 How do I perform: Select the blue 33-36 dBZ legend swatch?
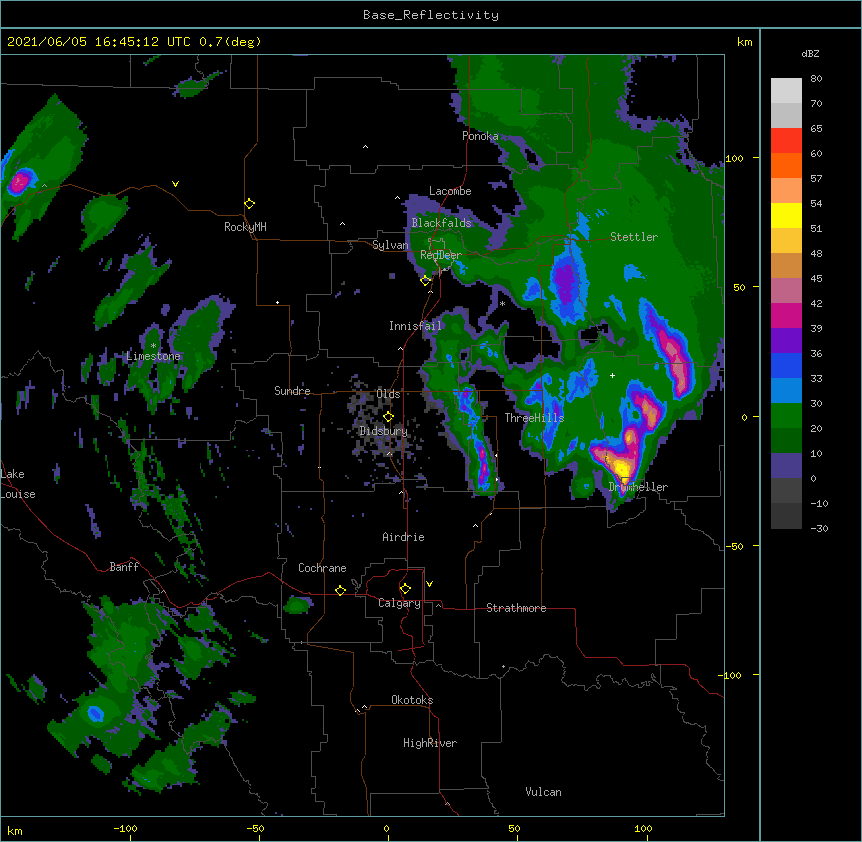pos(786,365)
